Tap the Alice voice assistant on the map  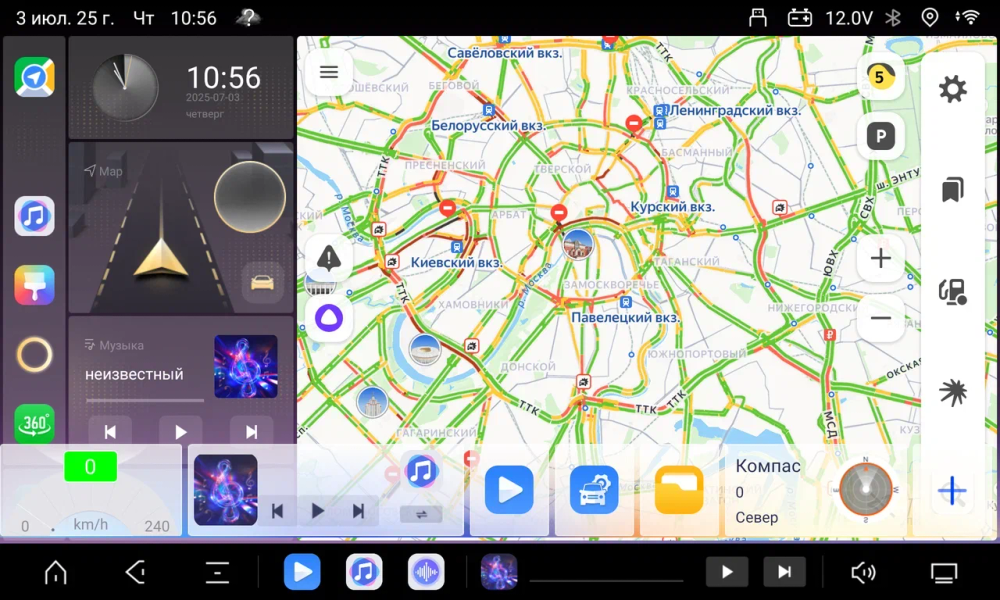[330, 318]
